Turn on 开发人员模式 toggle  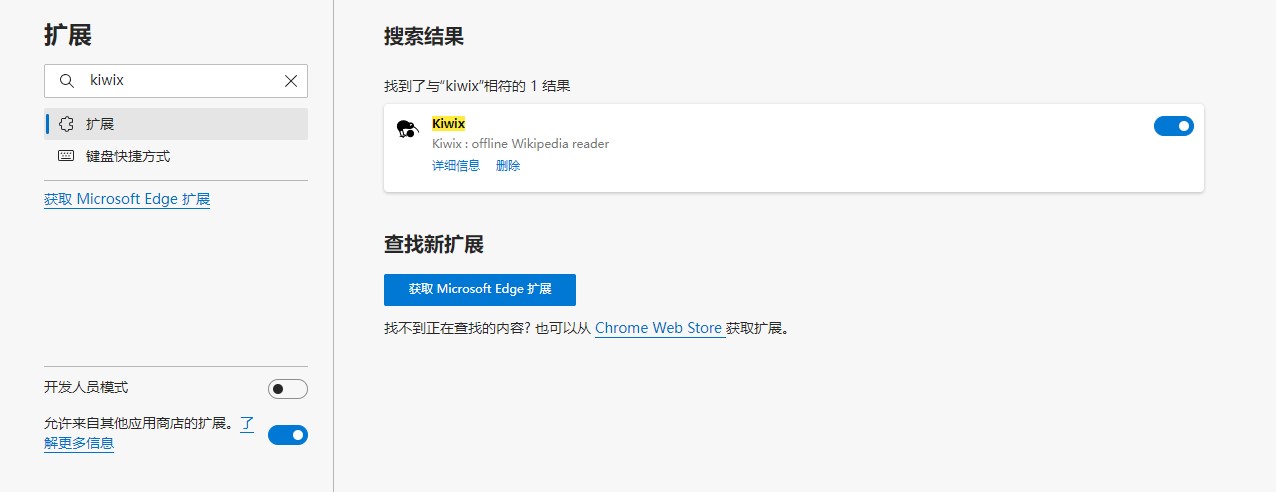[288, 389]
